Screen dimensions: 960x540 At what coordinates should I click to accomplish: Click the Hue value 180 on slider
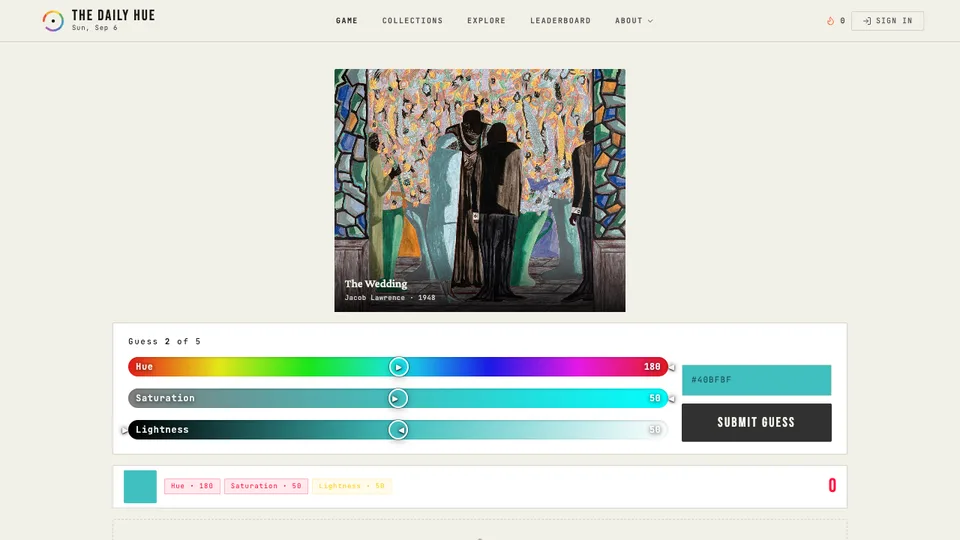(652, 367)
